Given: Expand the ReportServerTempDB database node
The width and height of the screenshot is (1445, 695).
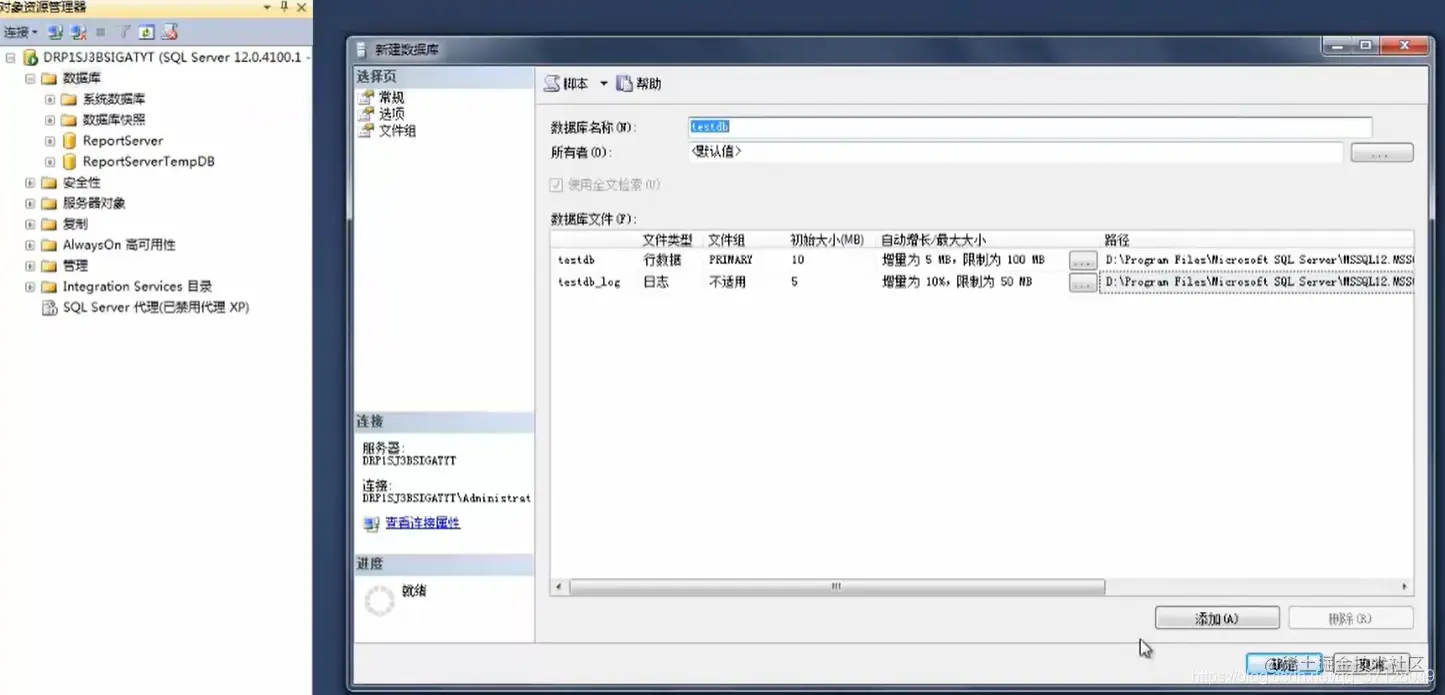Looking at the screenshot, I should tap(50, 161).
